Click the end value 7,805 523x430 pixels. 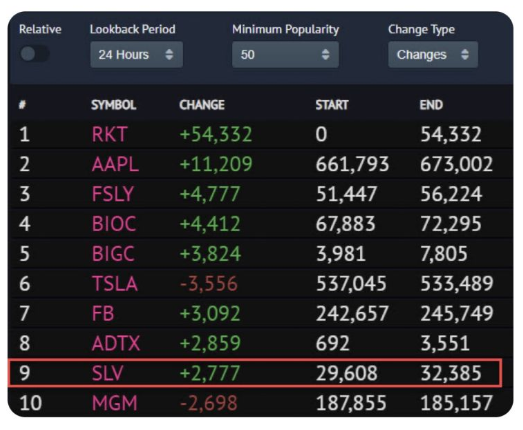[x=444, y=254]
